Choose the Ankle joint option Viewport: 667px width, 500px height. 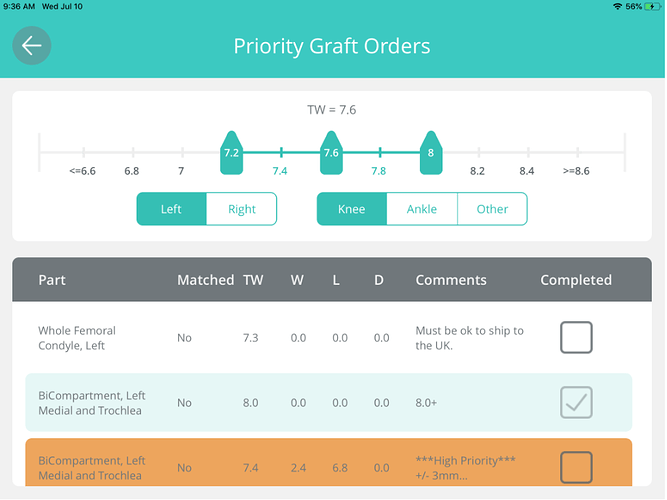coord(422,209)
